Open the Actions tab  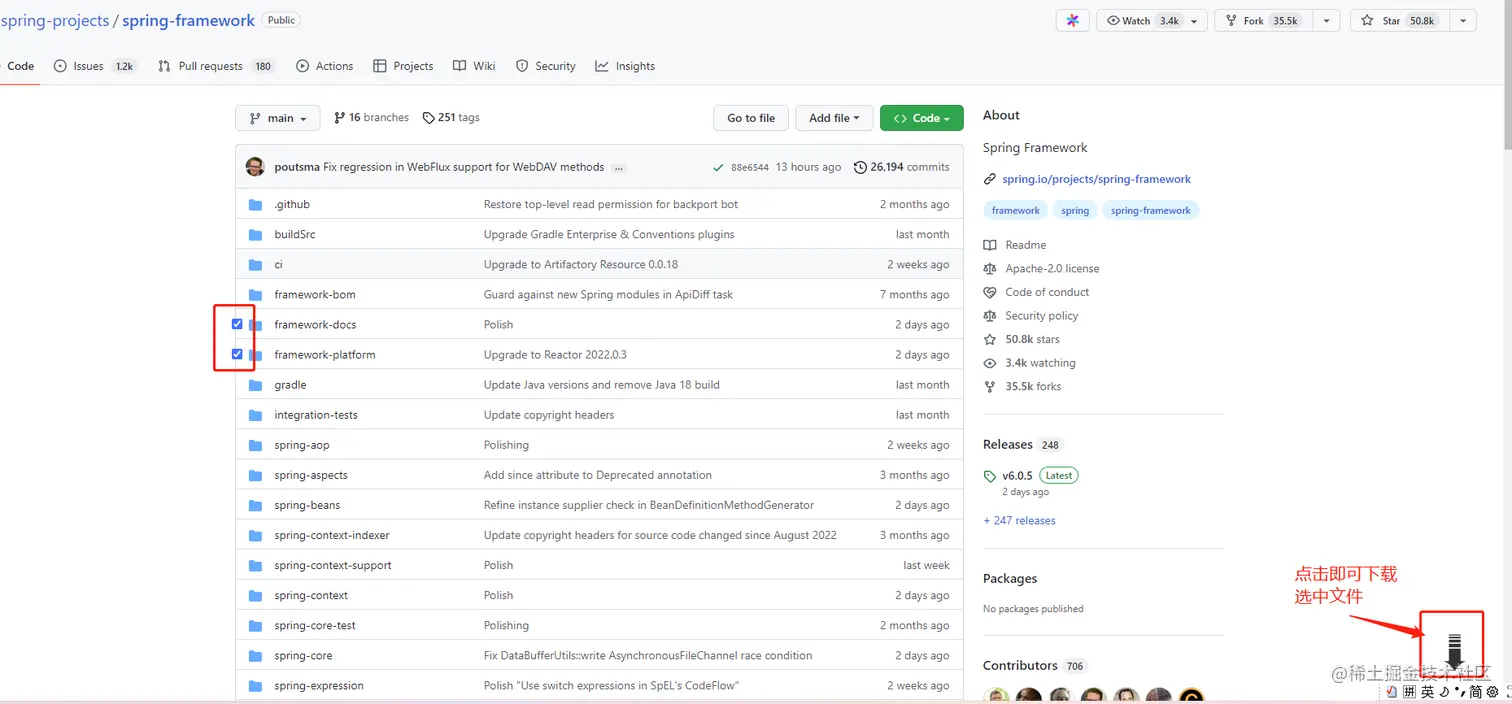325,66
